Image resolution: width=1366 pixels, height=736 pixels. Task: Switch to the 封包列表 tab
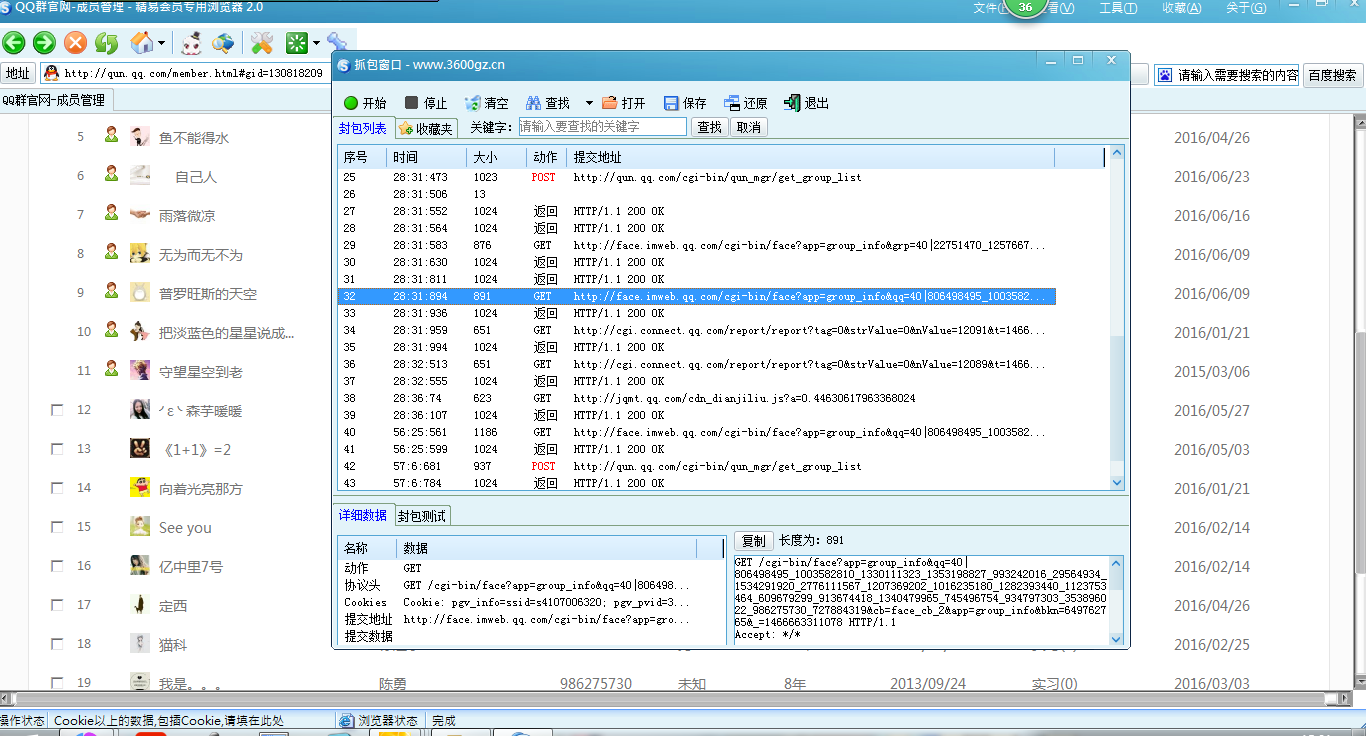363,128
